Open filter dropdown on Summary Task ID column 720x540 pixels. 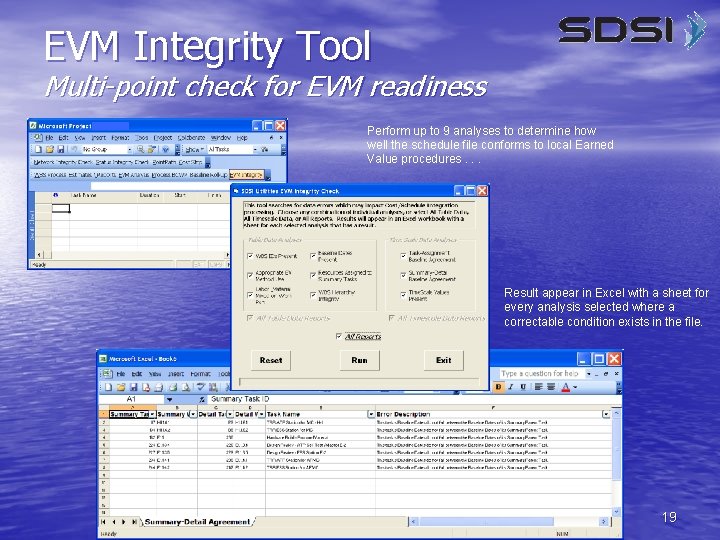click(152, 414)
